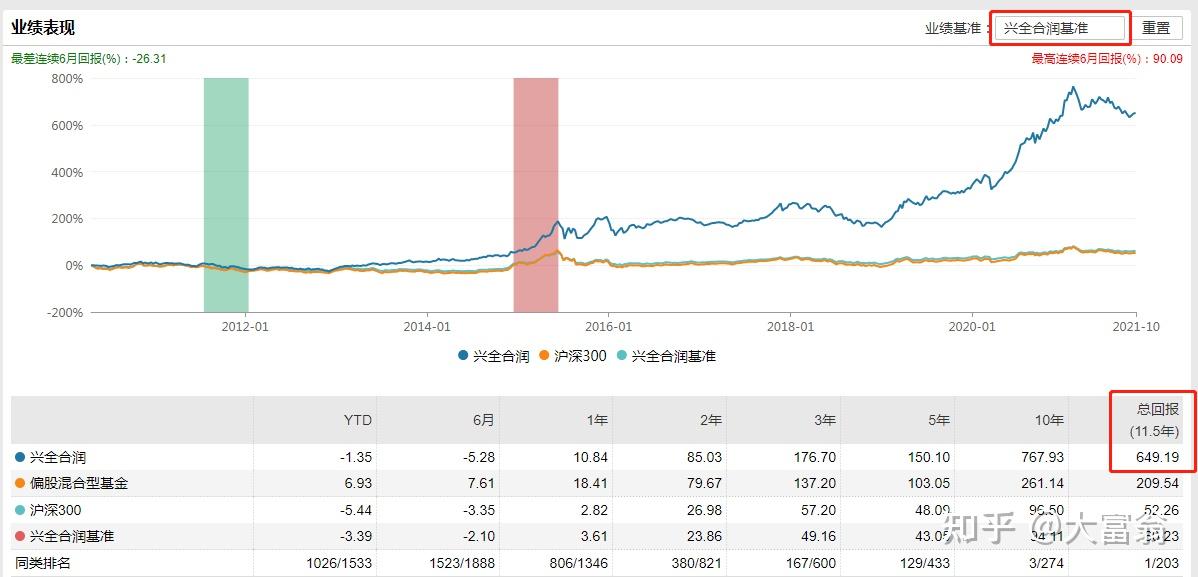This screenshot has width=1198, height=577.
Task: Click the green worst 6-month period band
Action: coord(226,195)
